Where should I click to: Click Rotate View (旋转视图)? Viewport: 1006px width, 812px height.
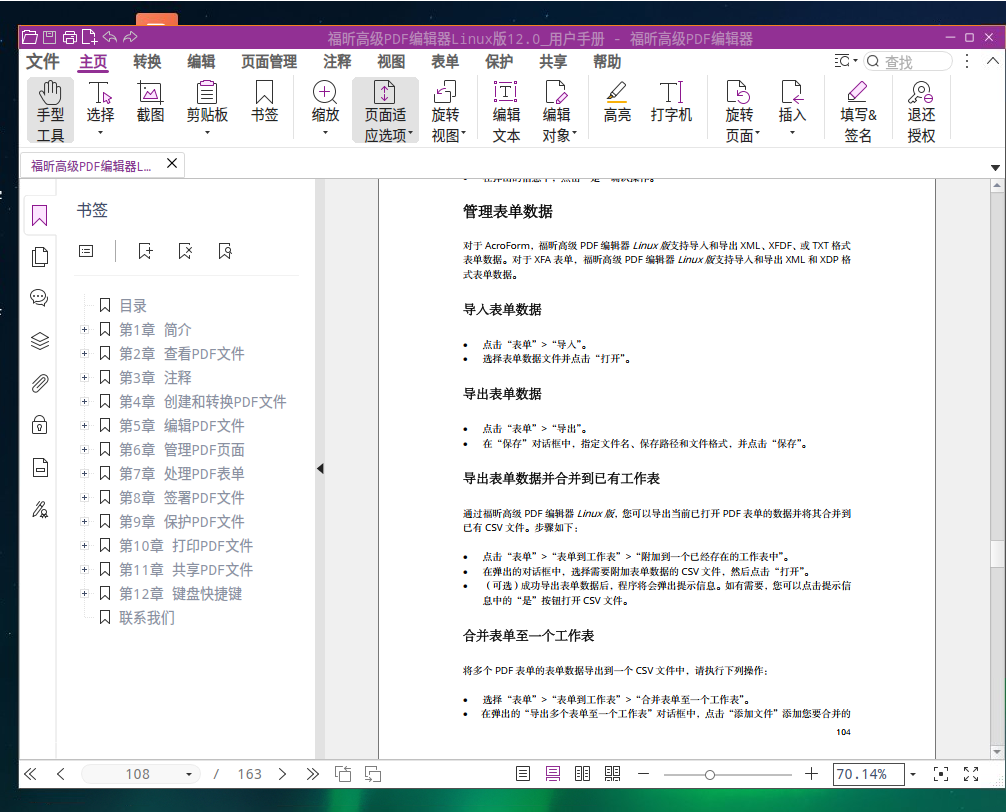coord(447,110)
